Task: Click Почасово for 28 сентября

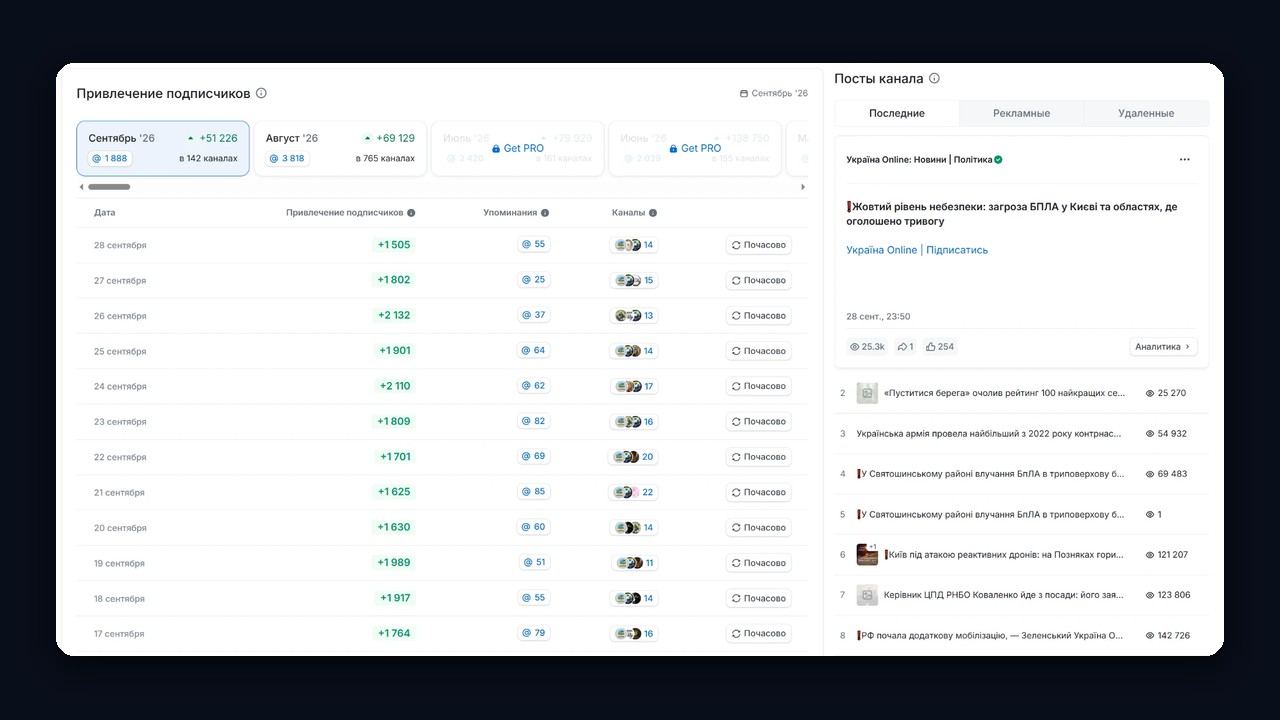Action: pos(759,245)
